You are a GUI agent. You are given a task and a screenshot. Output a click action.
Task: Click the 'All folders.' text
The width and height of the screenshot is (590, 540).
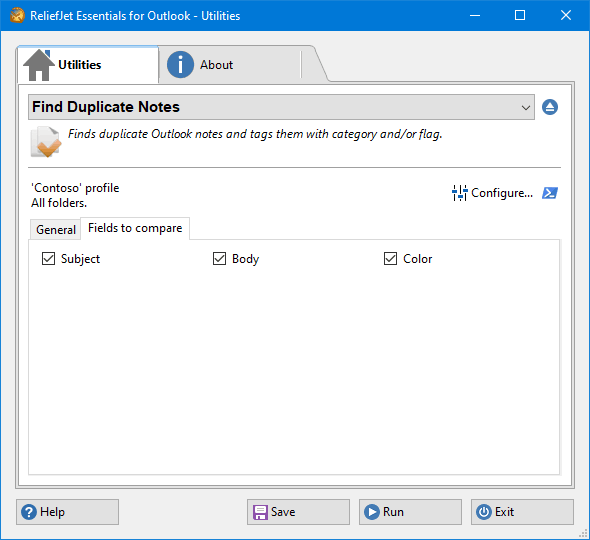(59, 203)
